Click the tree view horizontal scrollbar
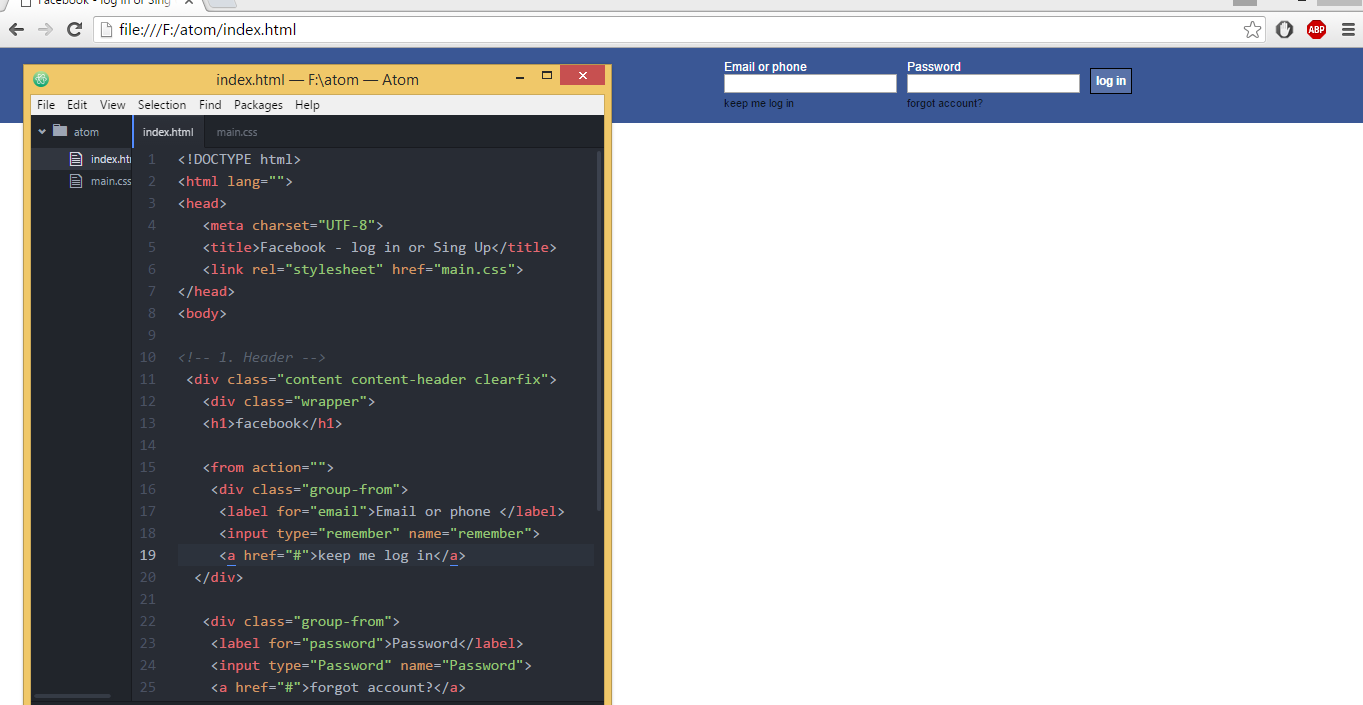Image resolution: width=1363 pixels, height=705 pixels. point(72,695)
